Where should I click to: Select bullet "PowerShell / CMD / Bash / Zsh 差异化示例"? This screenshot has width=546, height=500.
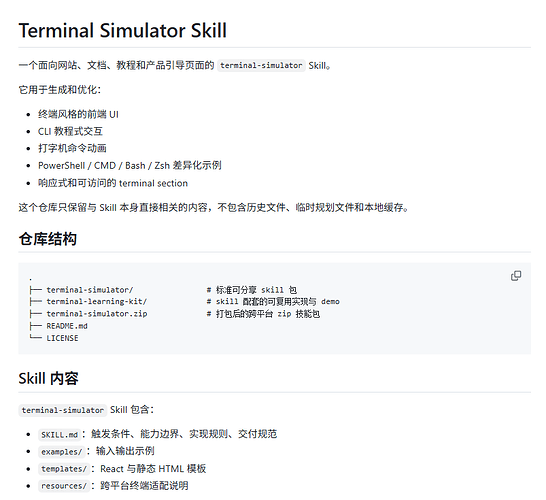coord(130,165)
